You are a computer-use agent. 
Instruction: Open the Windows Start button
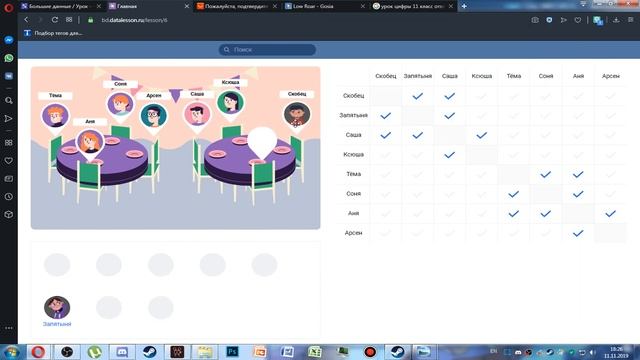[x=11, y=352]
